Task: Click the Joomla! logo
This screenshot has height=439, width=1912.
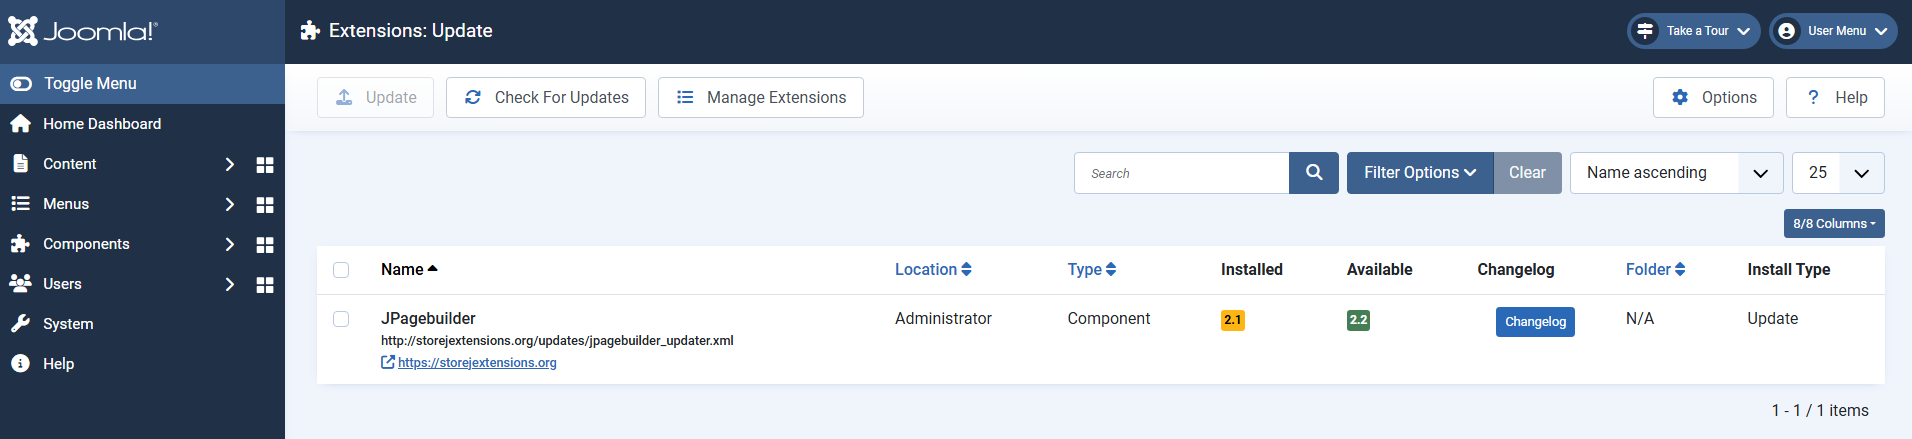Action: click(83, 31)
